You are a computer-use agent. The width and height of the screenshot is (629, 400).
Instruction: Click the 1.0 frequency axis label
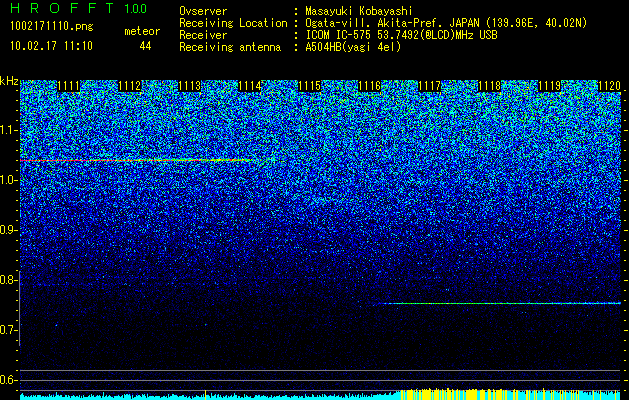[x=9, y=180]
